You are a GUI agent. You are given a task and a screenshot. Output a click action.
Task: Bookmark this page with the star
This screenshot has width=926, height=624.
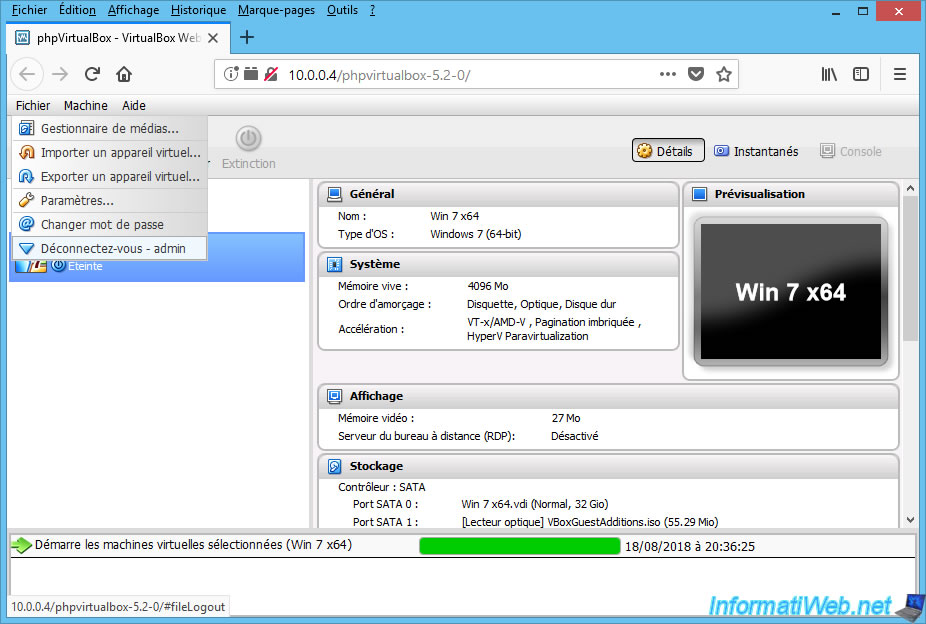pyautogui.click(x=724, y=74)
